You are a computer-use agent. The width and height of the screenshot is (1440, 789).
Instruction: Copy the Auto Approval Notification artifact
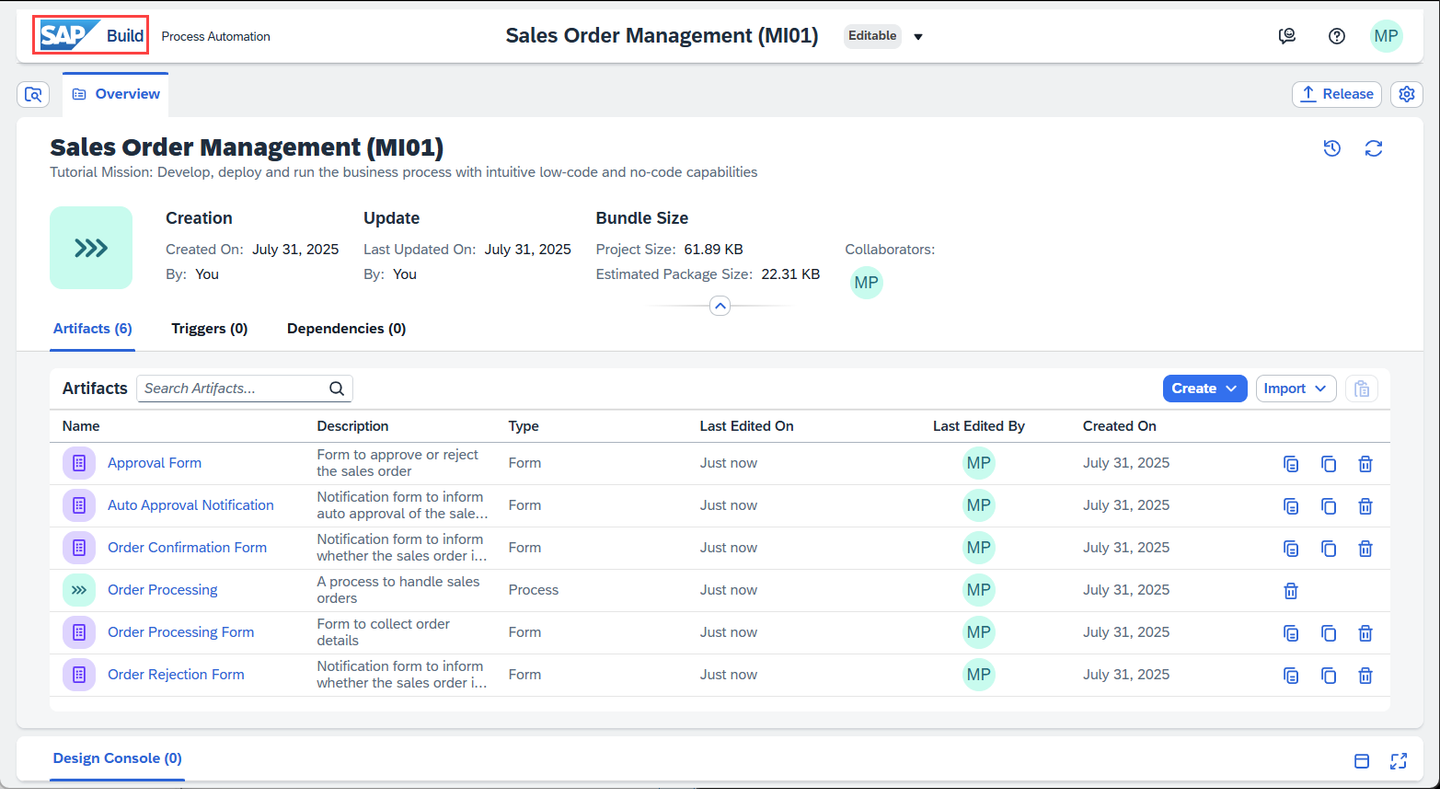(1328, 506)
